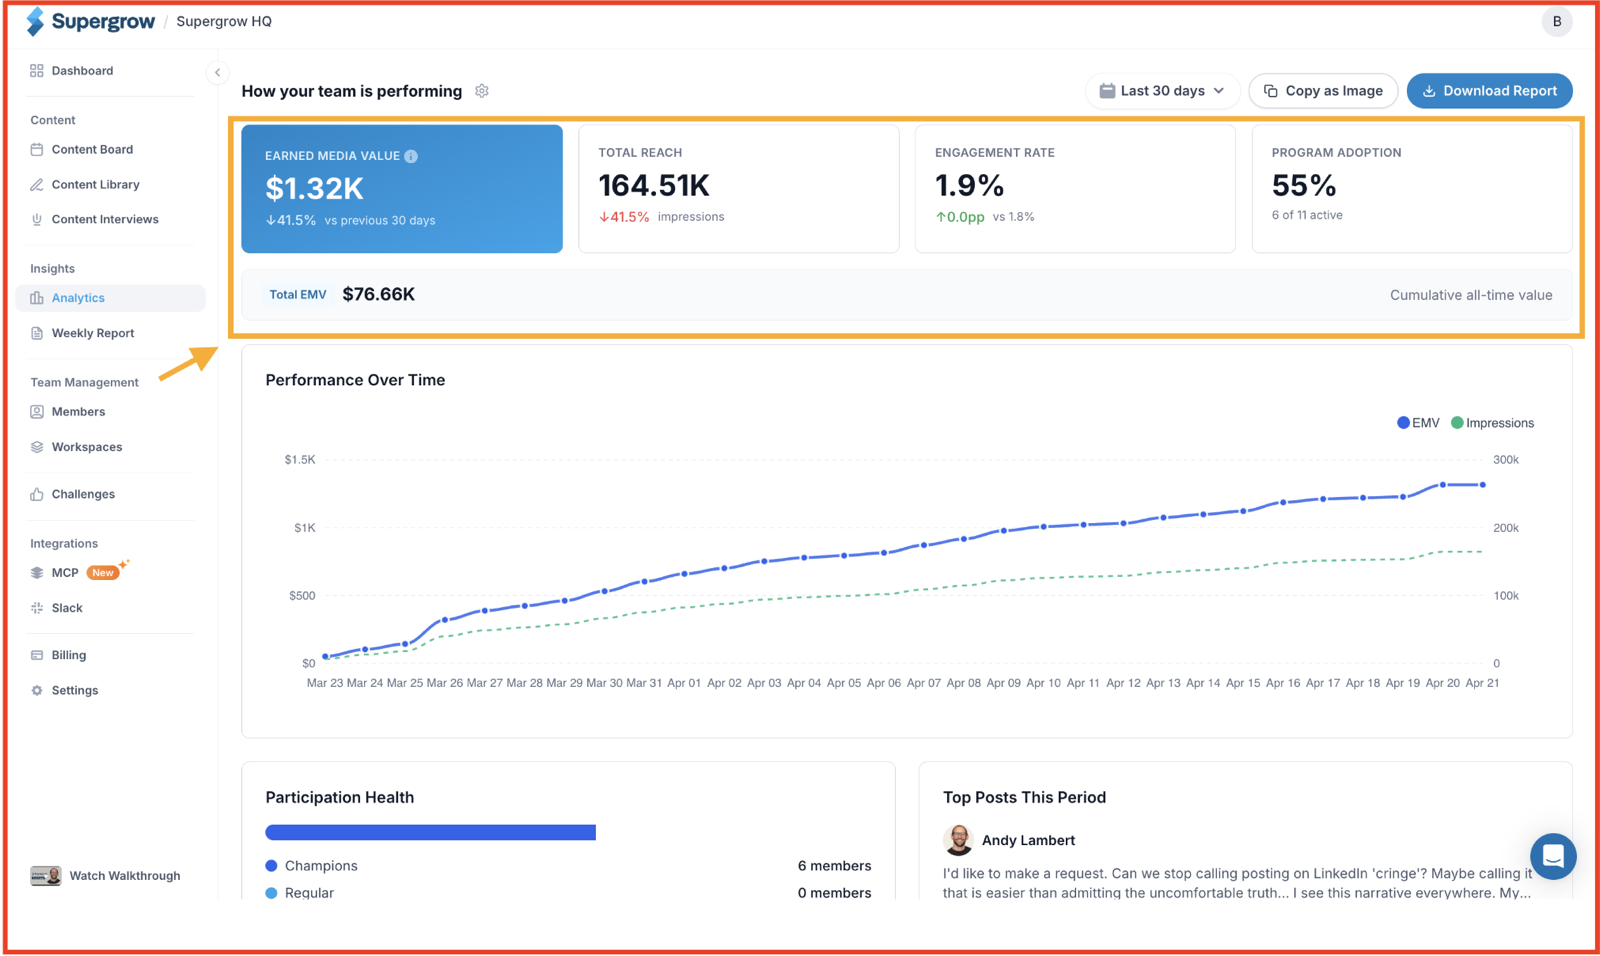Click the Total EMV $76.66K value

pyautogui.click(x=378, y=295)
